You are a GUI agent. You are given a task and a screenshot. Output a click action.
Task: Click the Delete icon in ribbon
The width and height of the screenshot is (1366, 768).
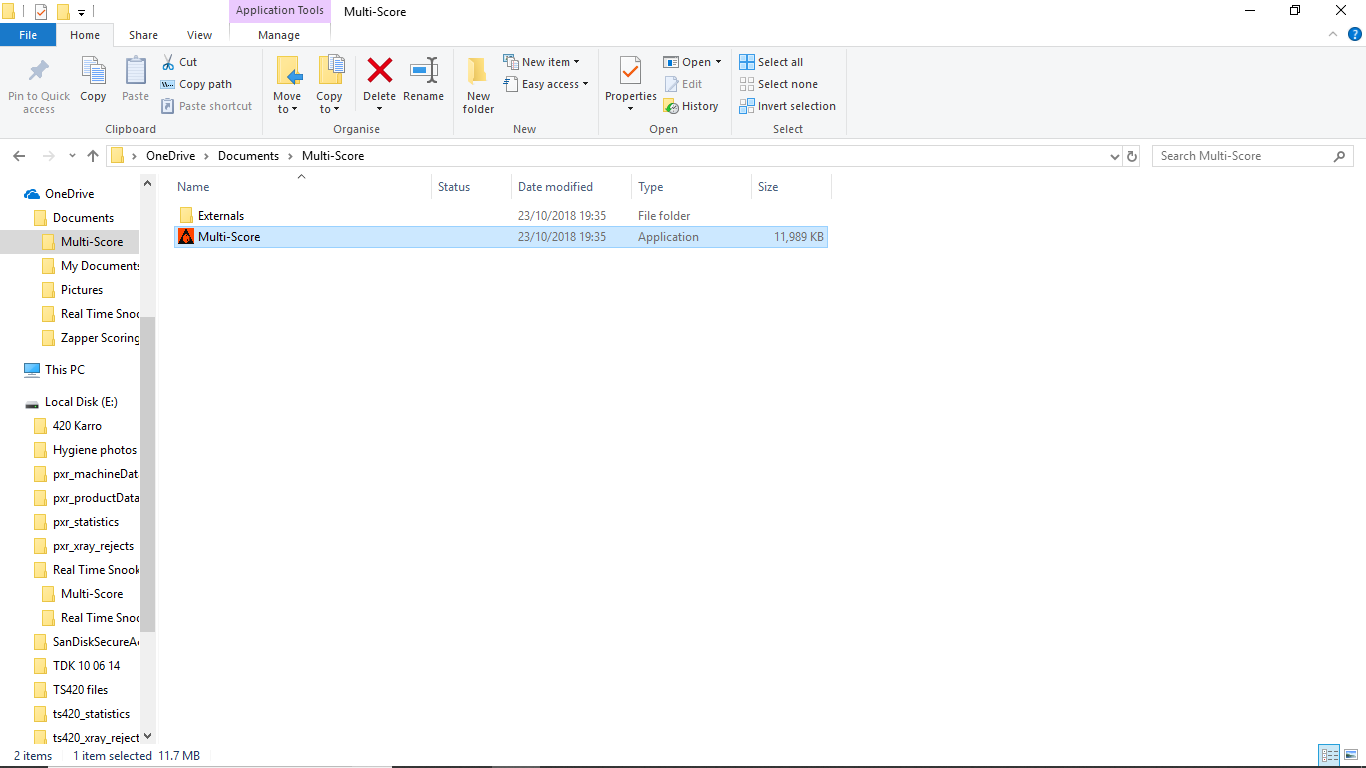[x=379, y=72]
